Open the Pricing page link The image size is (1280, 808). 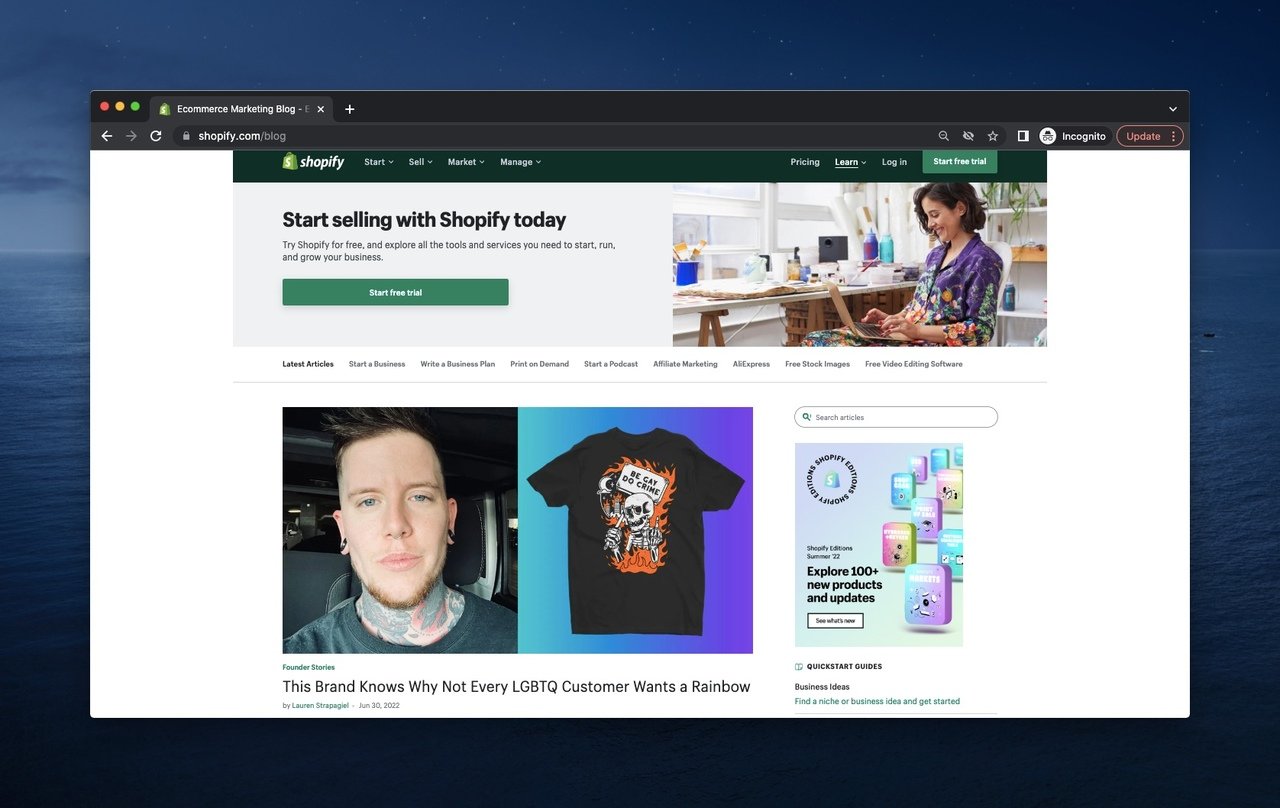click(805, 162)
